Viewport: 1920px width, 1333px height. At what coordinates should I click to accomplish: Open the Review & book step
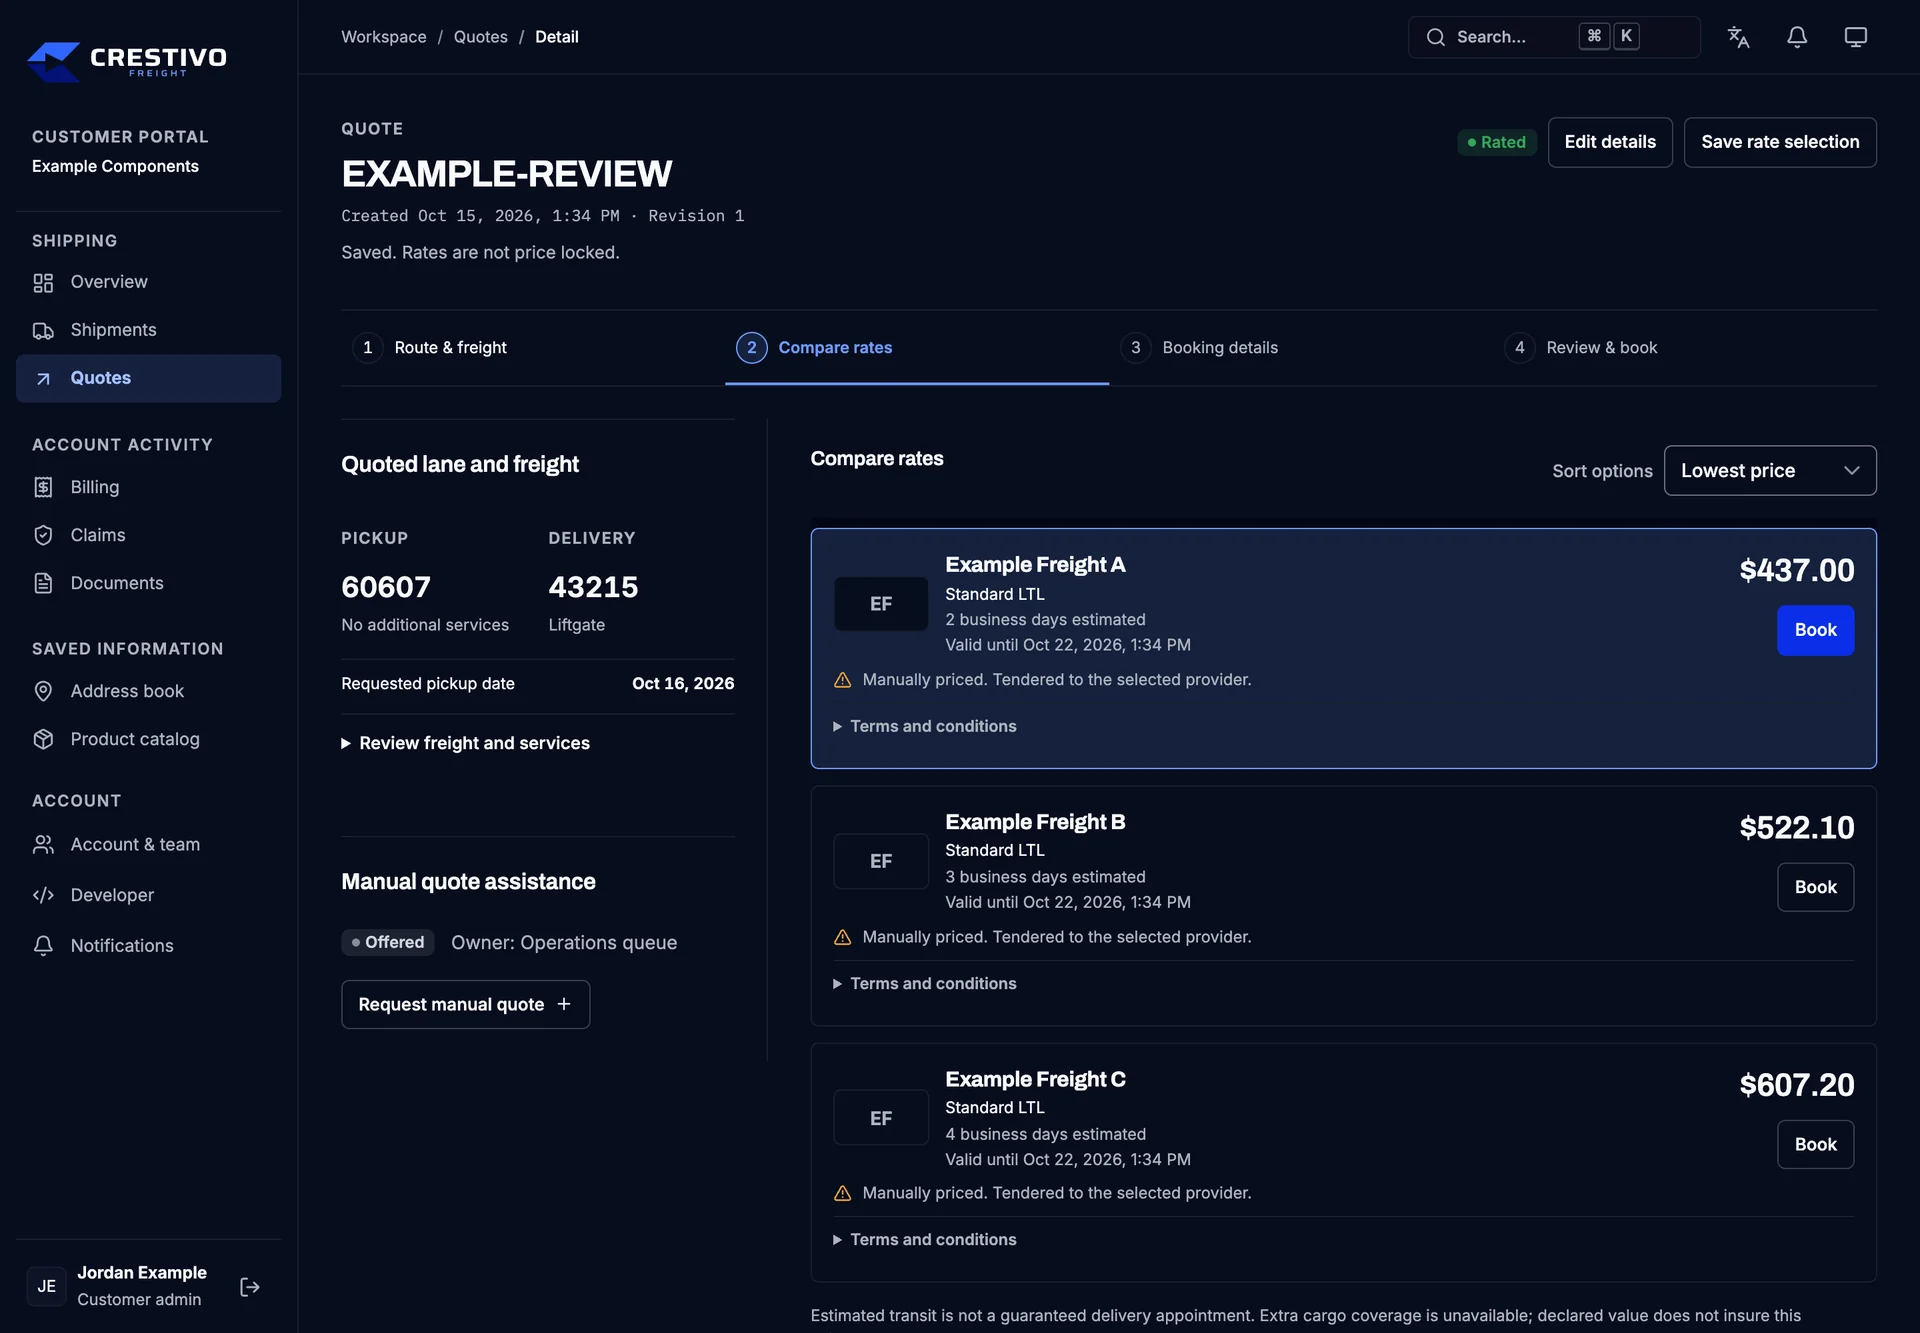(x=1685, y=348)
